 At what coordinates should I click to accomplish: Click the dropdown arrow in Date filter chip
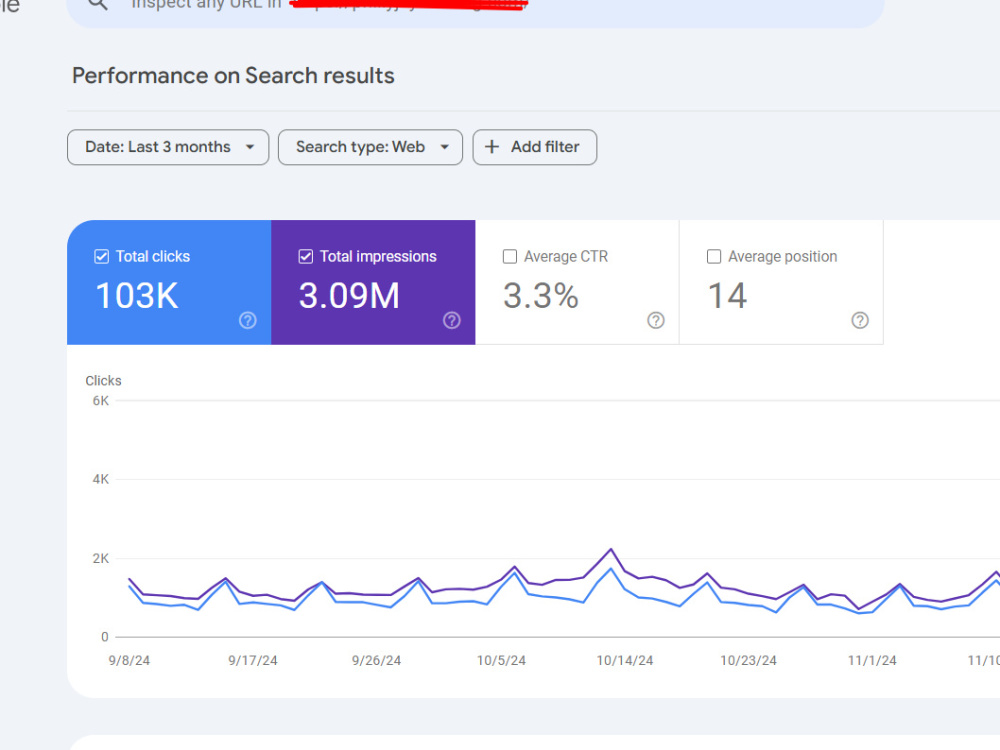click(x=250, y=147)
